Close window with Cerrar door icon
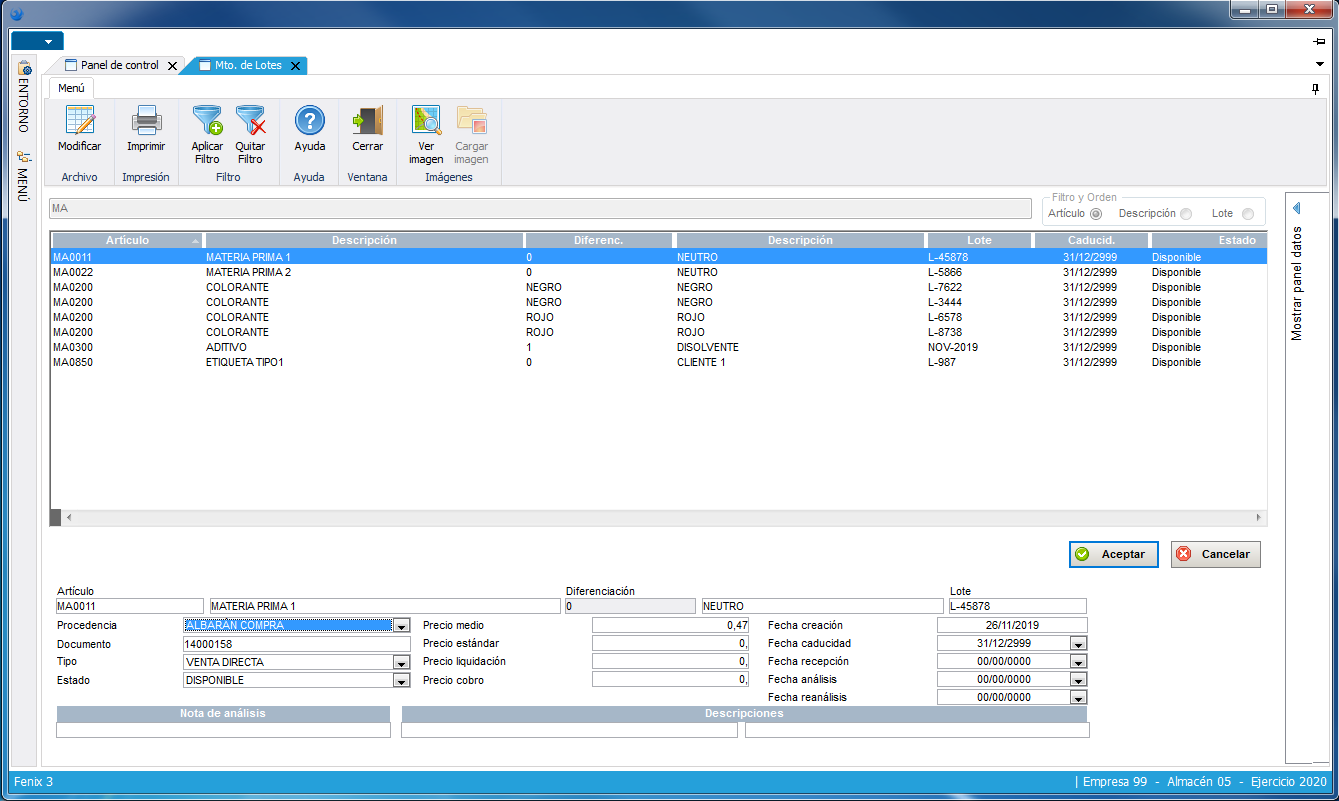Viewport: 1339px width, 801px height. [367, 121]
